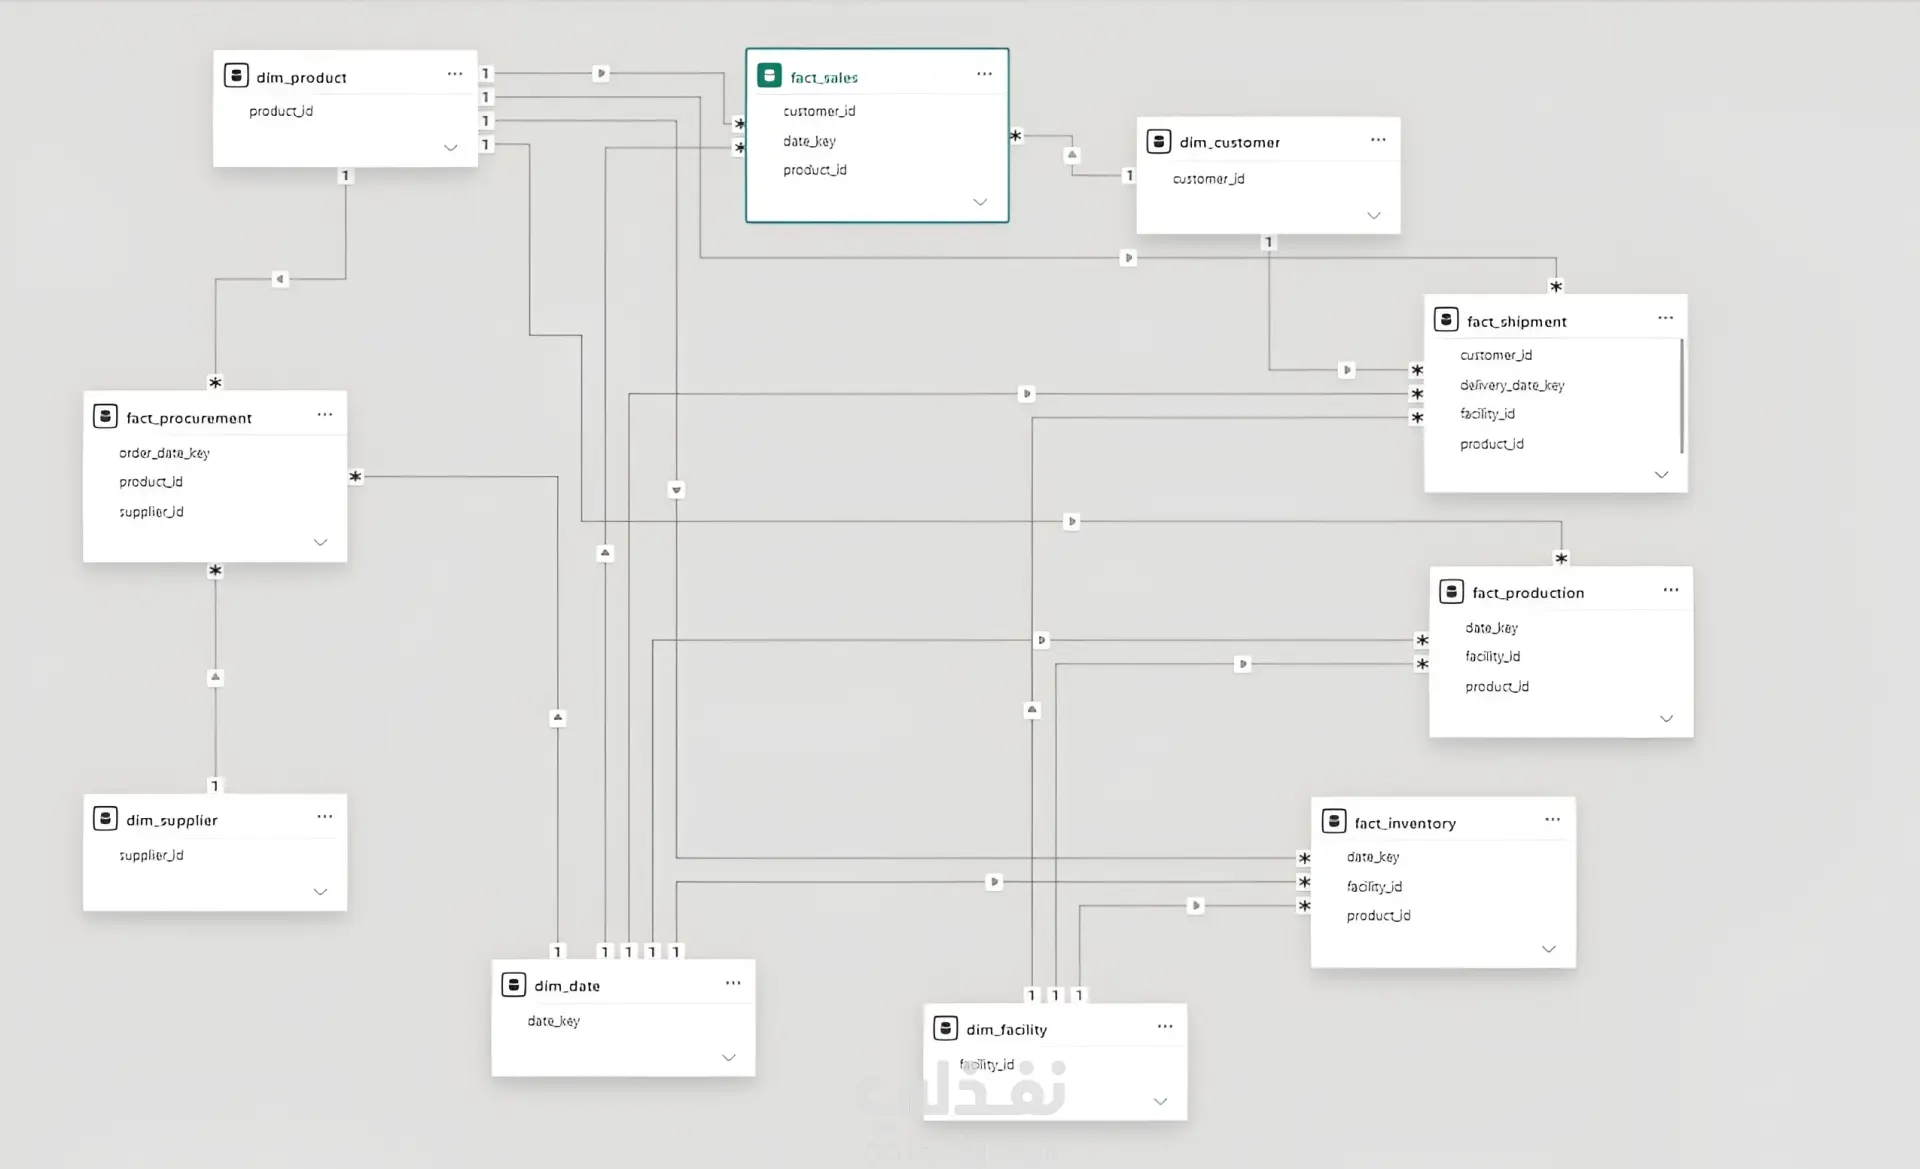Click the dim_product table icon
The height and width of the screenshot is (1169, 1920).
[x=236, y=76]
